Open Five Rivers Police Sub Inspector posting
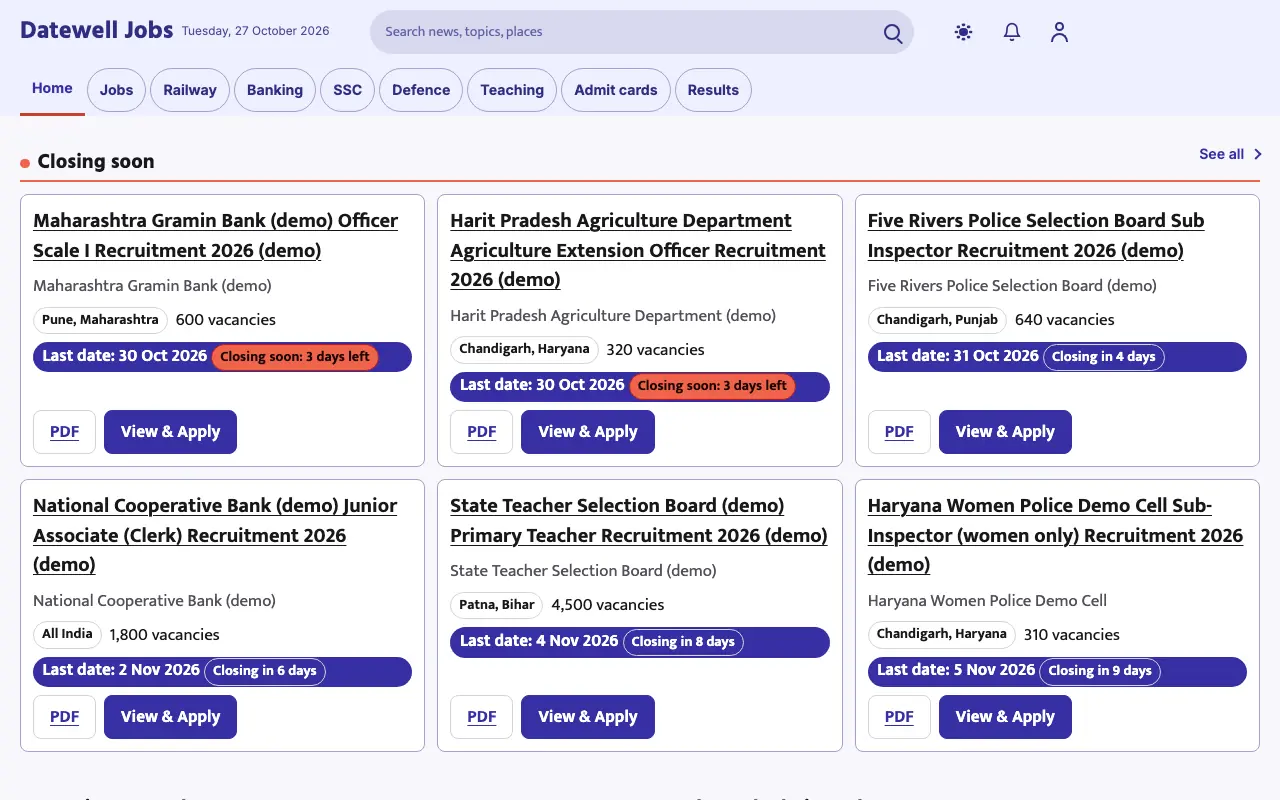This screenshot has width=1280, height=800. 1036,235
